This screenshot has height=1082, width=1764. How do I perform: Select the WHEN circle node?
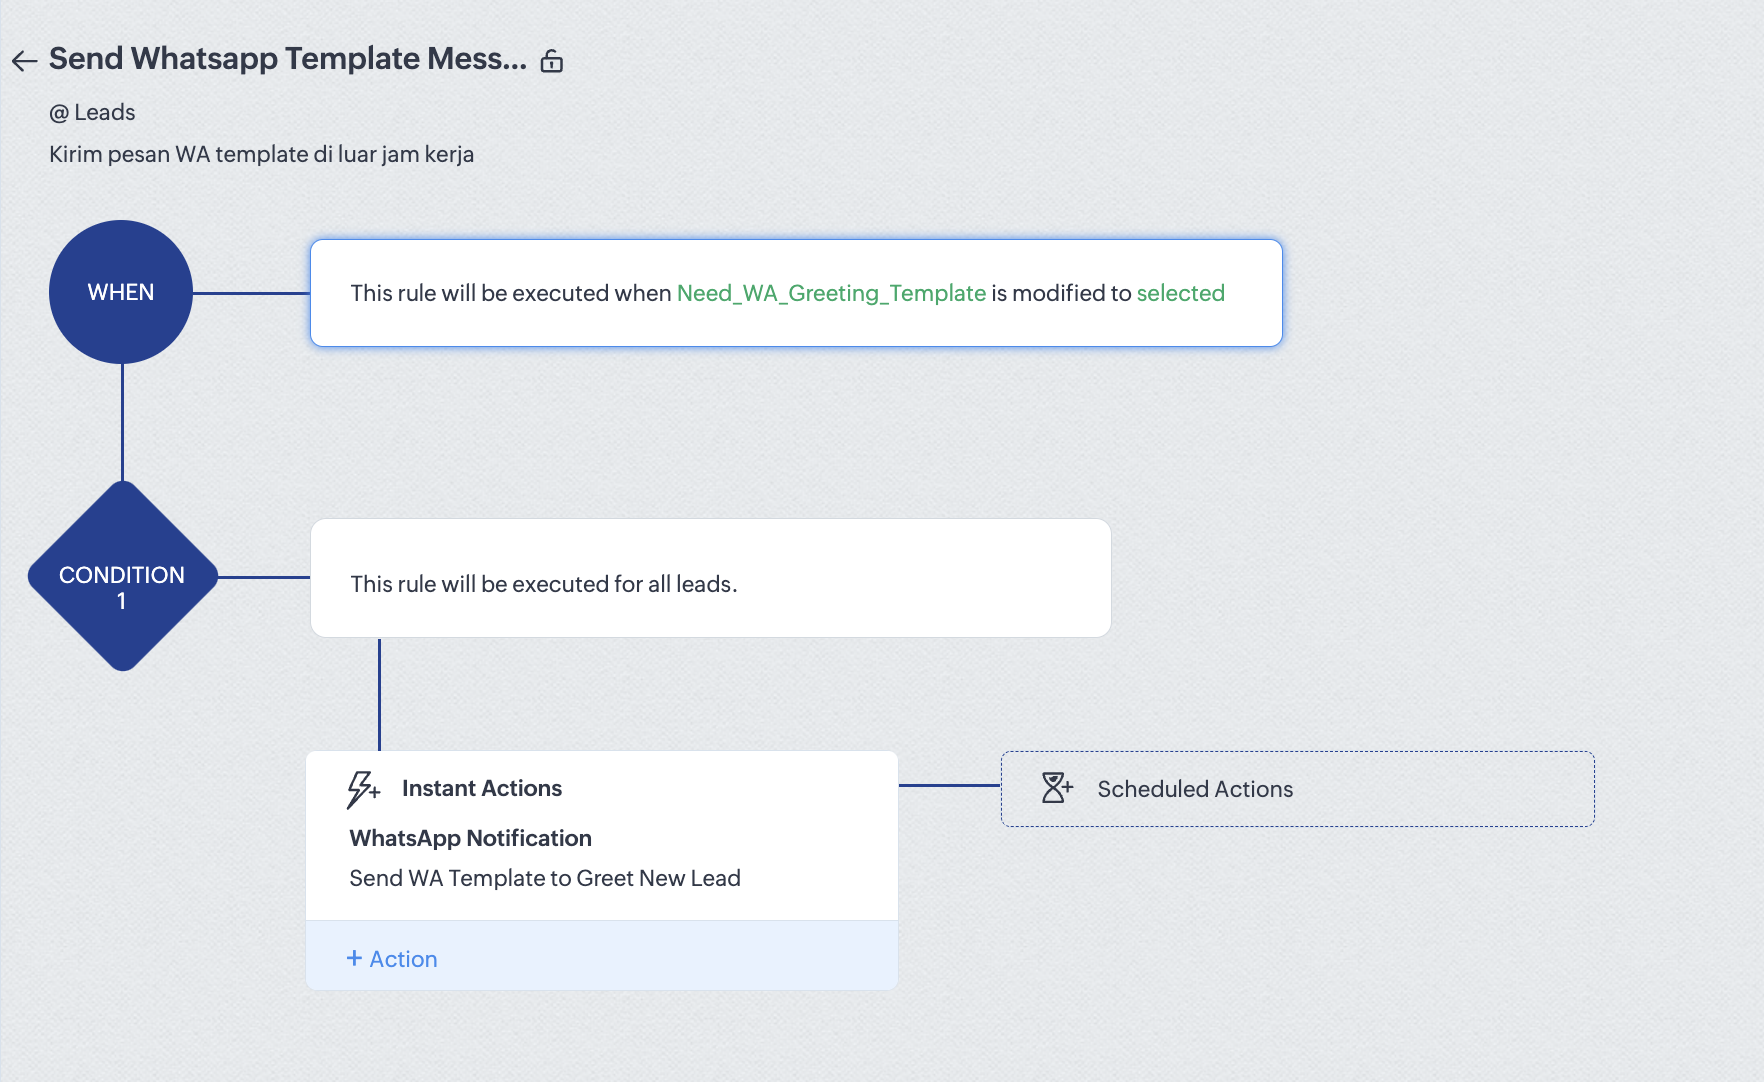click(121, 292)
